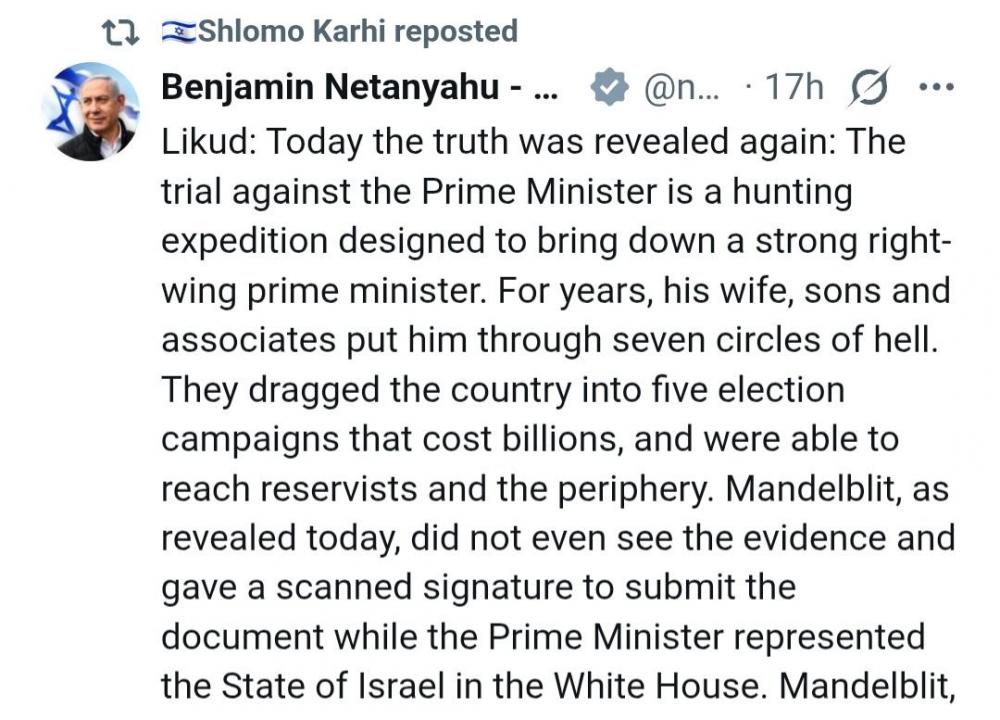Click the truncated @n... account handle

click(x=681, y=87)
